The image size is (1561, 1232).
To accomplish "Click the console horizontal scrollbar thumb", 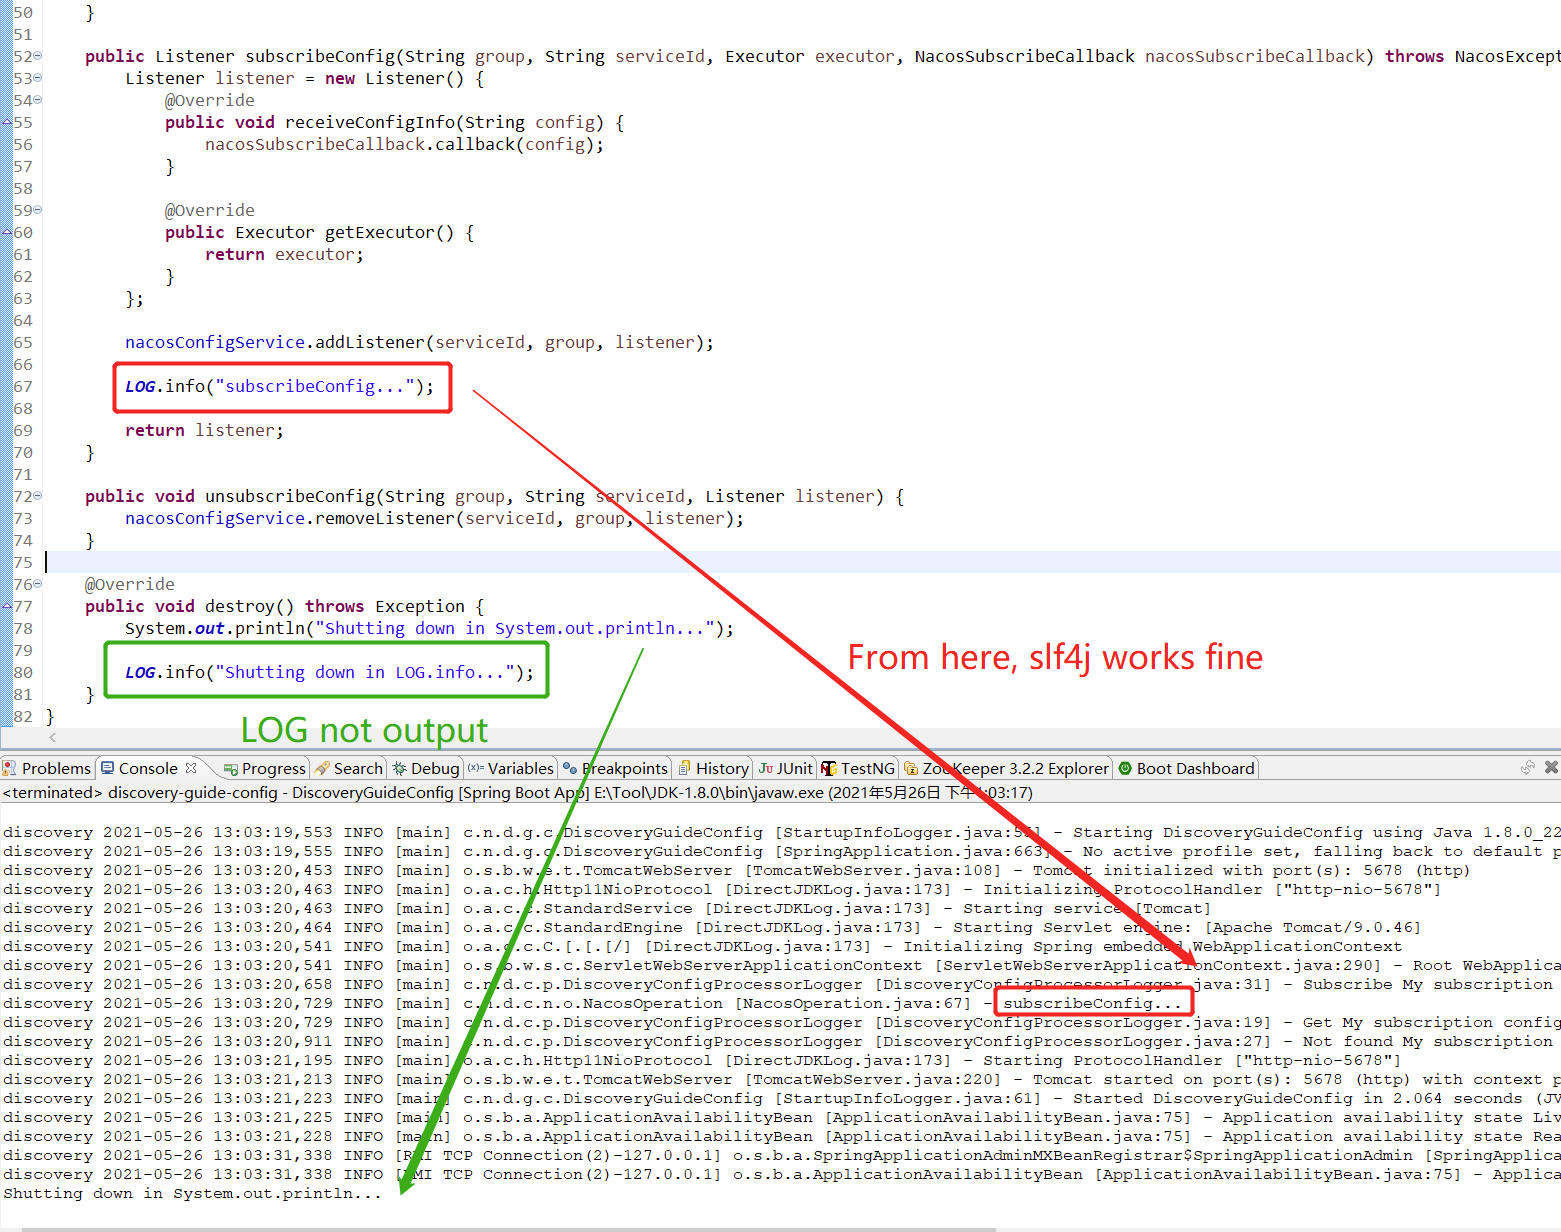I will 508,1229.
